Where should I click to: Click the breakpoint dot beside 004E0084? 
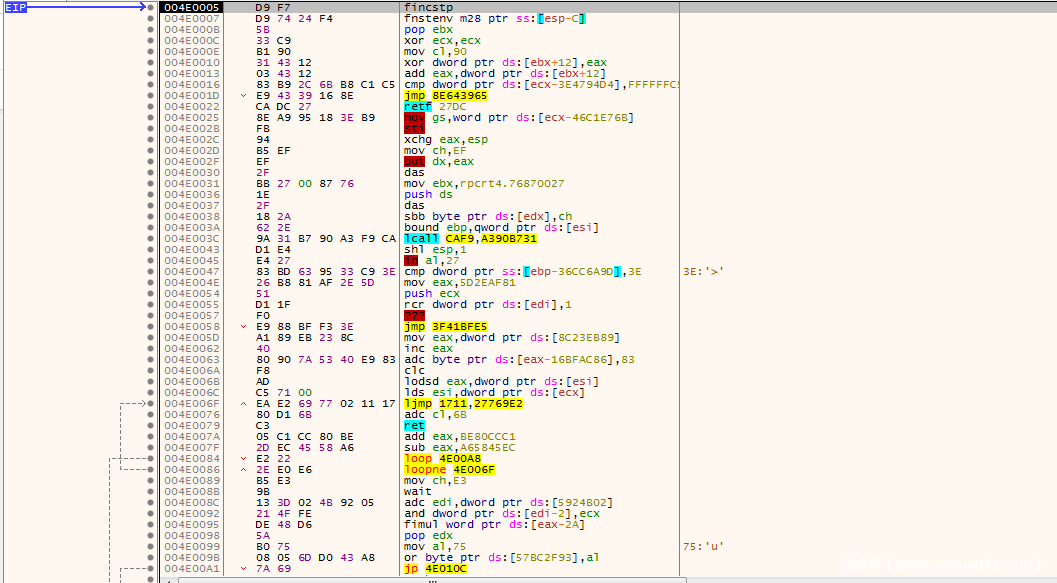point(150,458)
